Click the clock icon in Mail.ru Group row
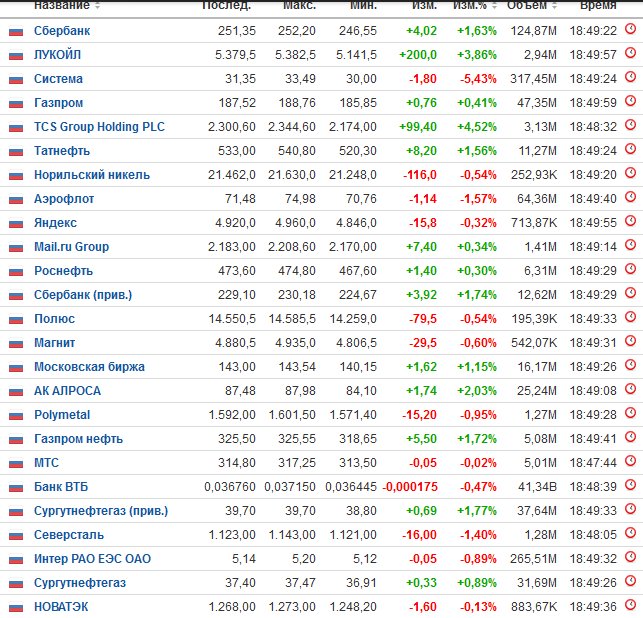This screenshot has height=618, width=643. (x=630, y=245)
